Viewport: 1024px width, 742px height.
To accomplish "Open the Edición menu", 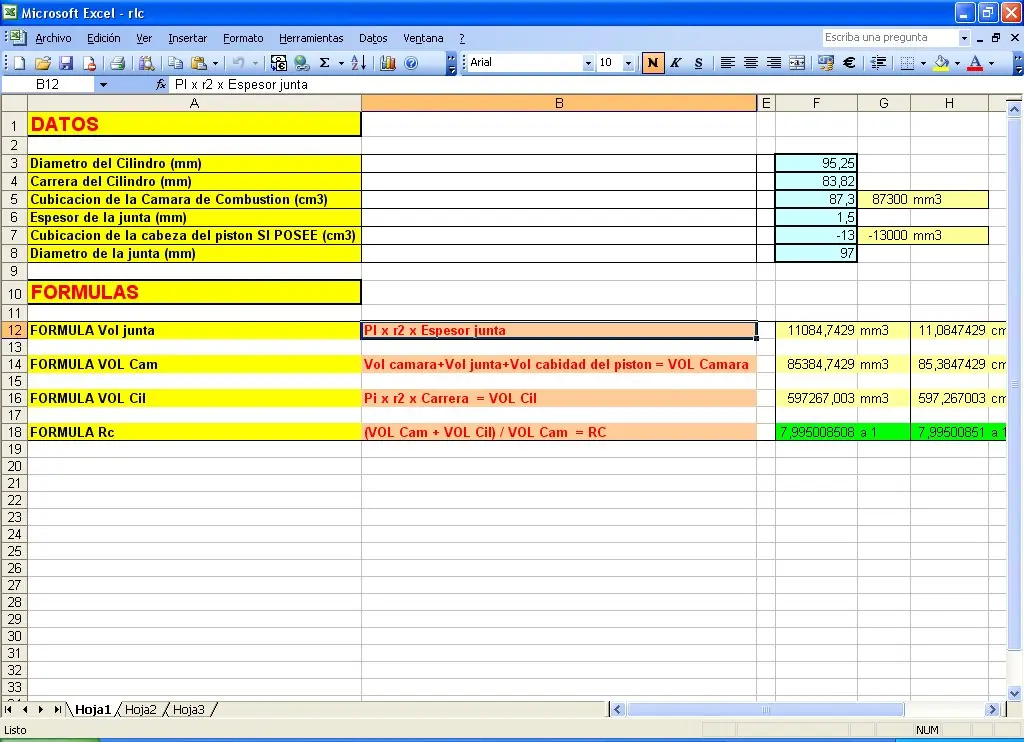I will (104, 38).
